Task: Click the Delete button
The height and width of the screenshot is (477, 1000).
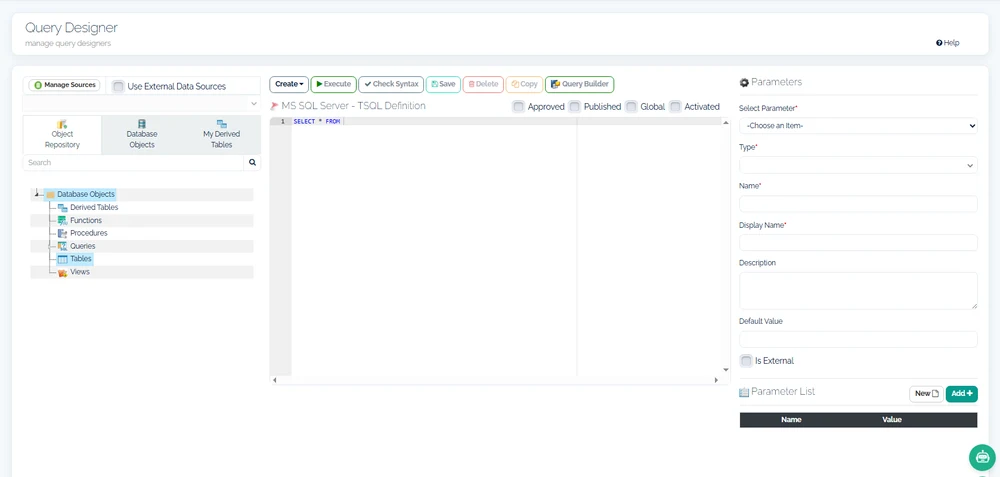Action: coord(483,84)
